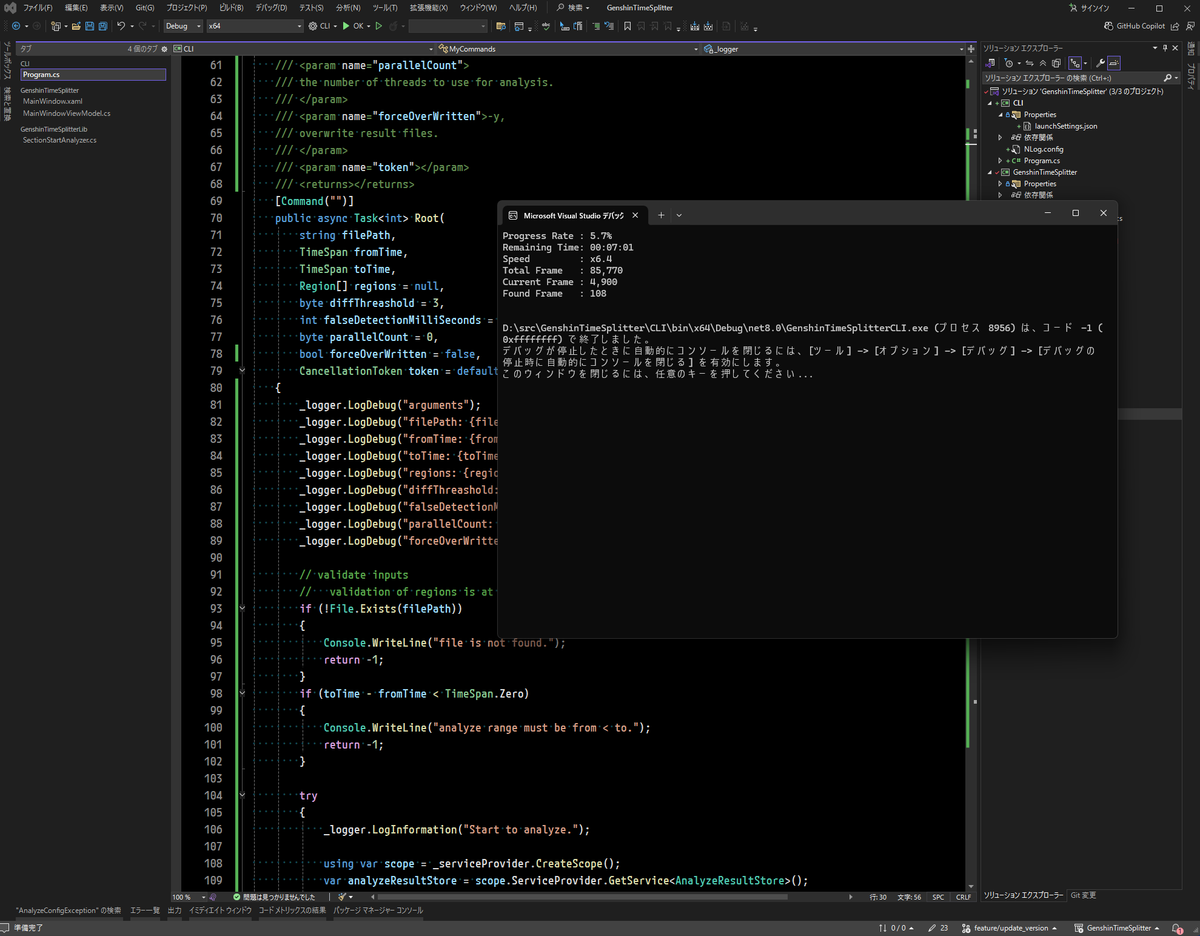Open the ファイル(F) menu

pos(38,7)
